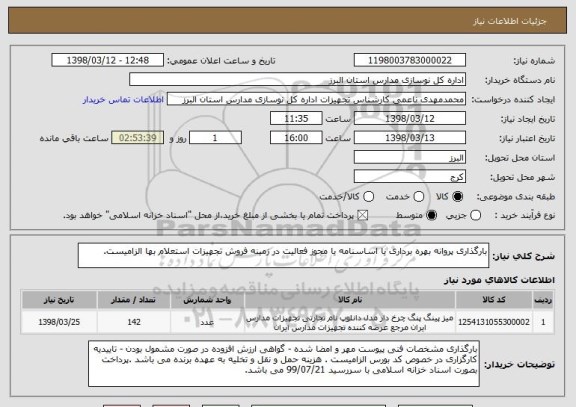
Task: Click the تاریخ نیاز column header
Action: pos(59,300)
